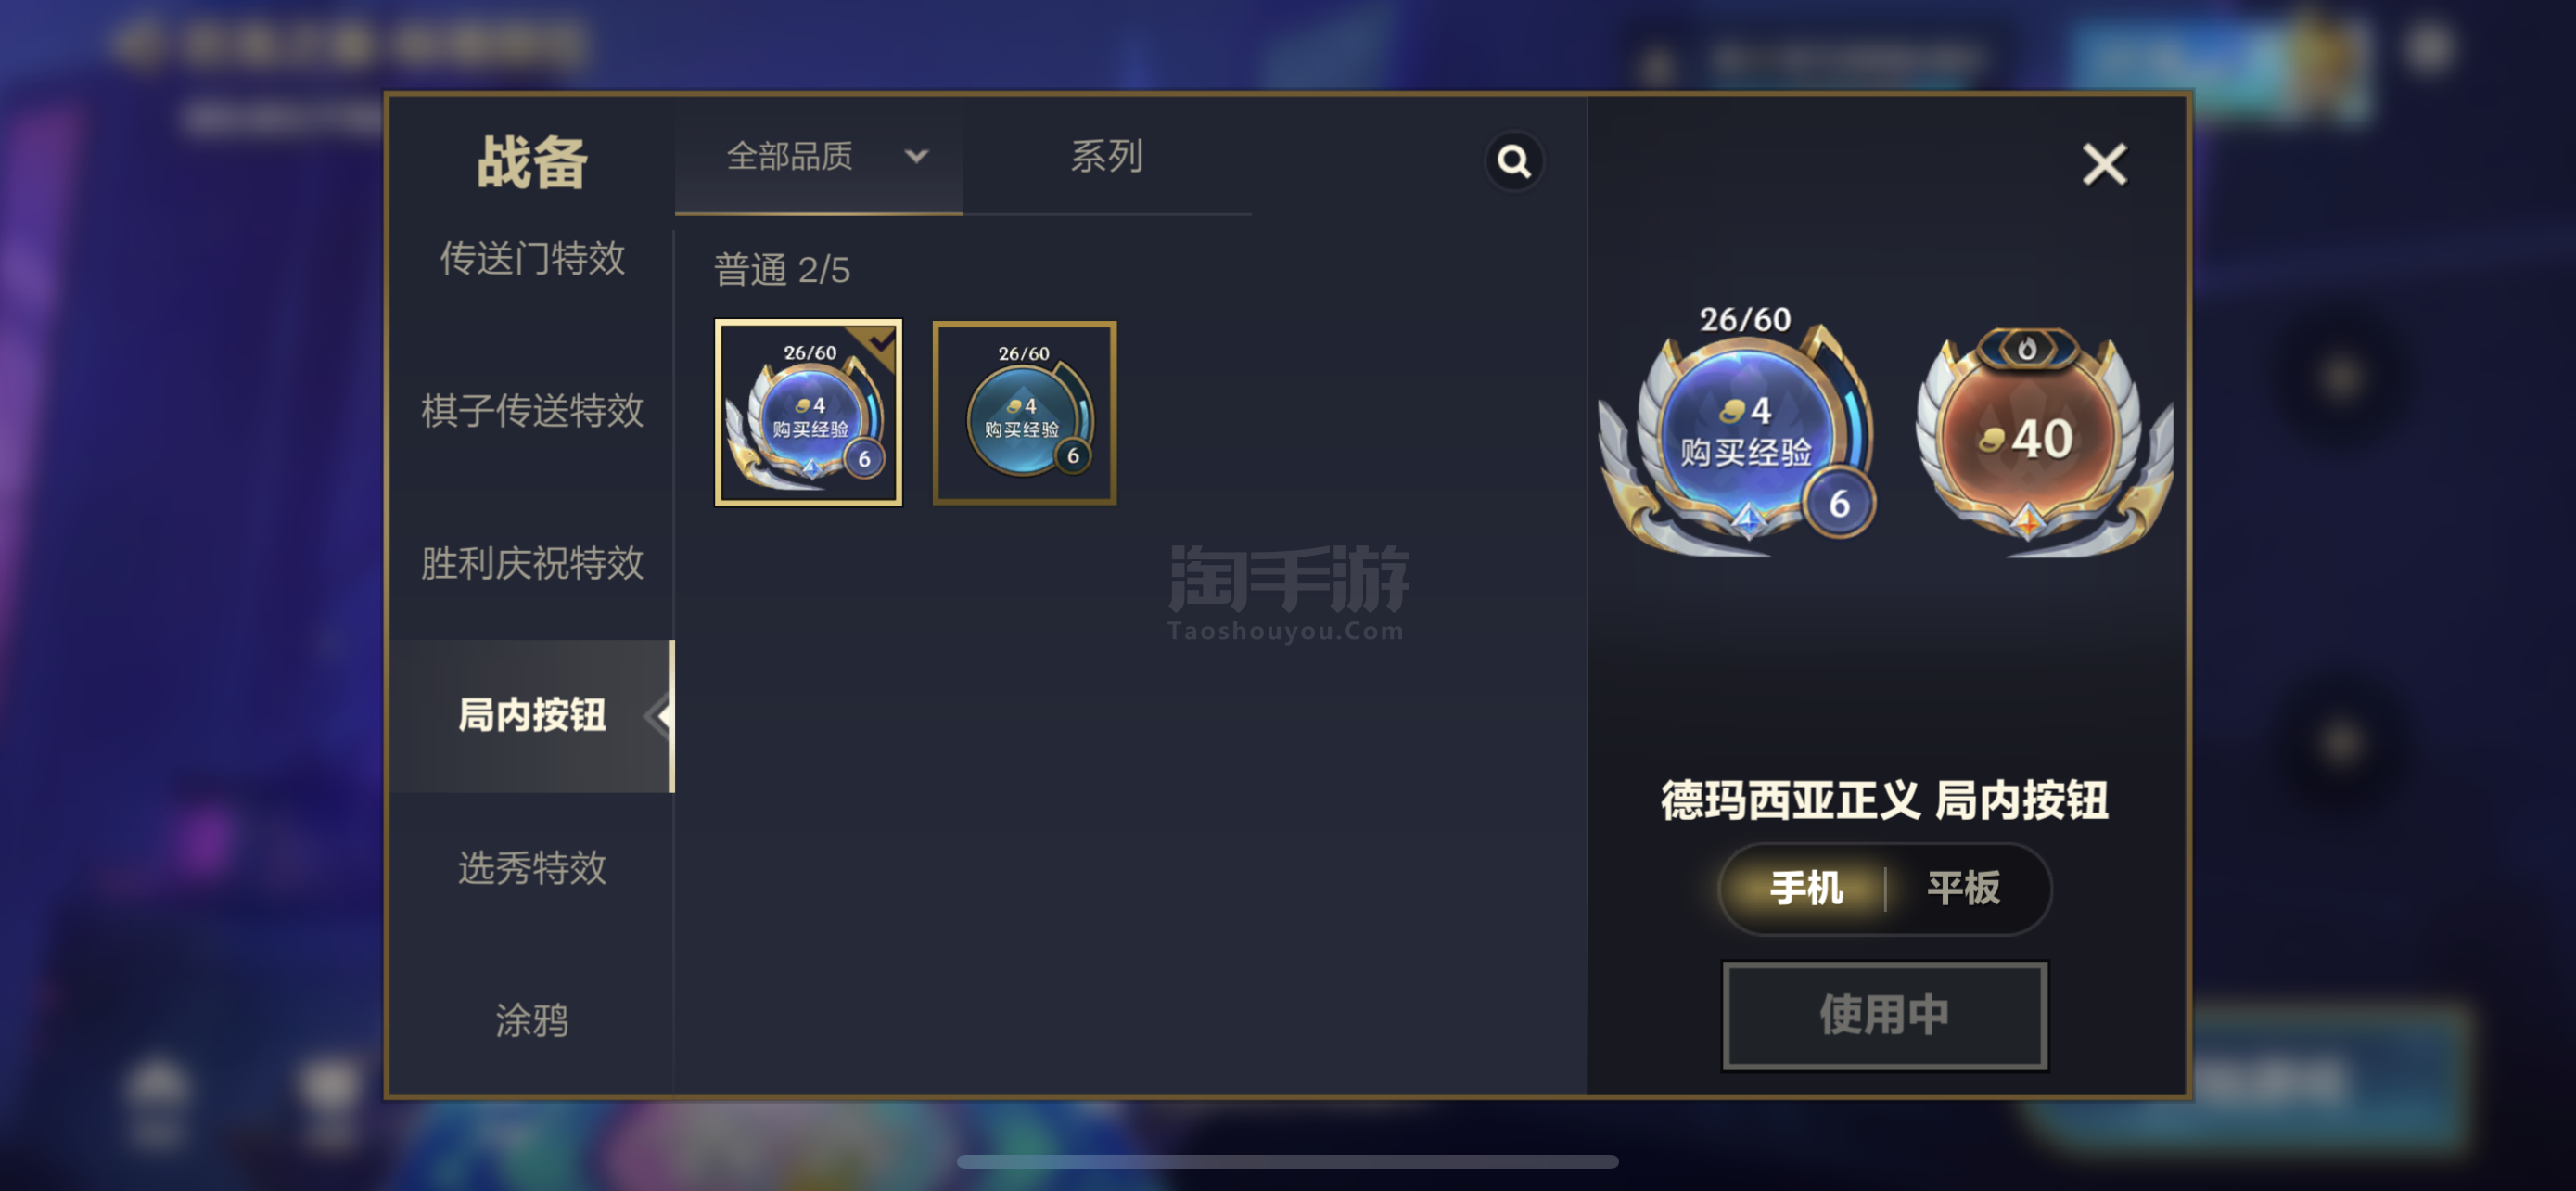Select the equipped 购买经验 button thumbnail with checkmark
Screen dimensions: 2576x1191
coord(808,413)
